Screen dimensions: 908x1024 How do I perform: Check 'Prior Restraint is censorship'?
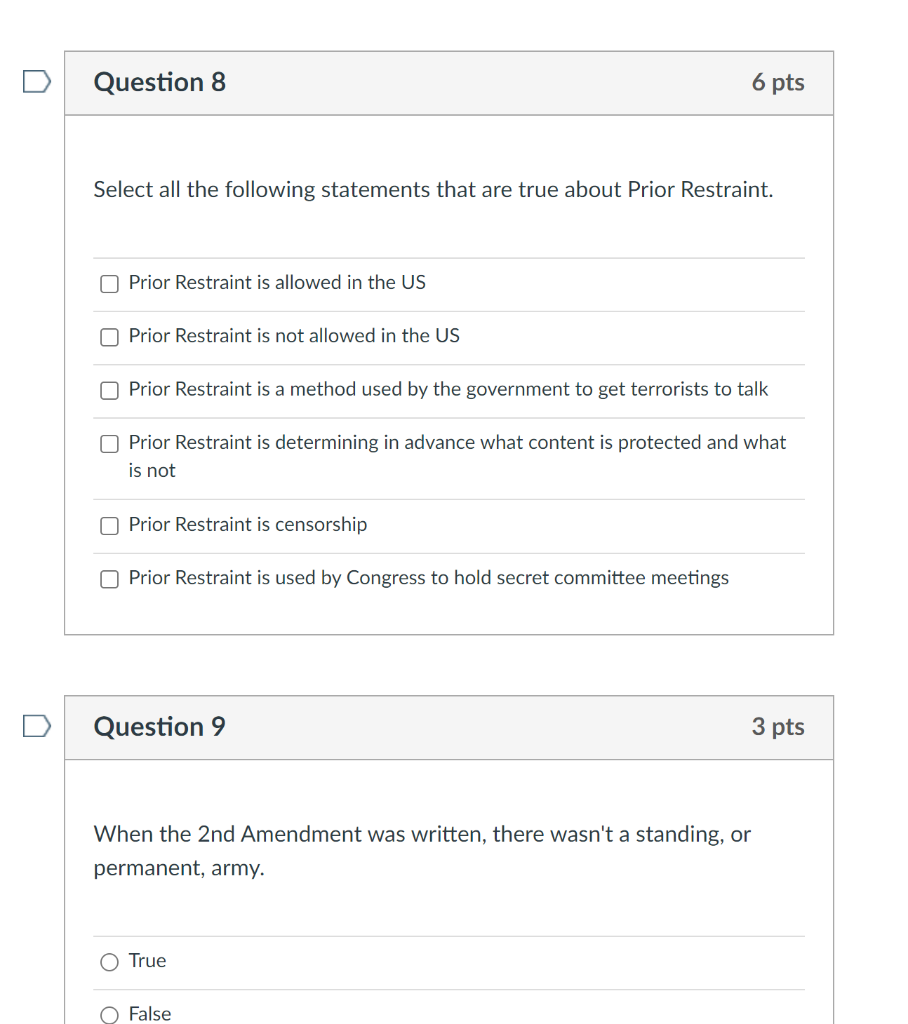(x=109, y=525)
